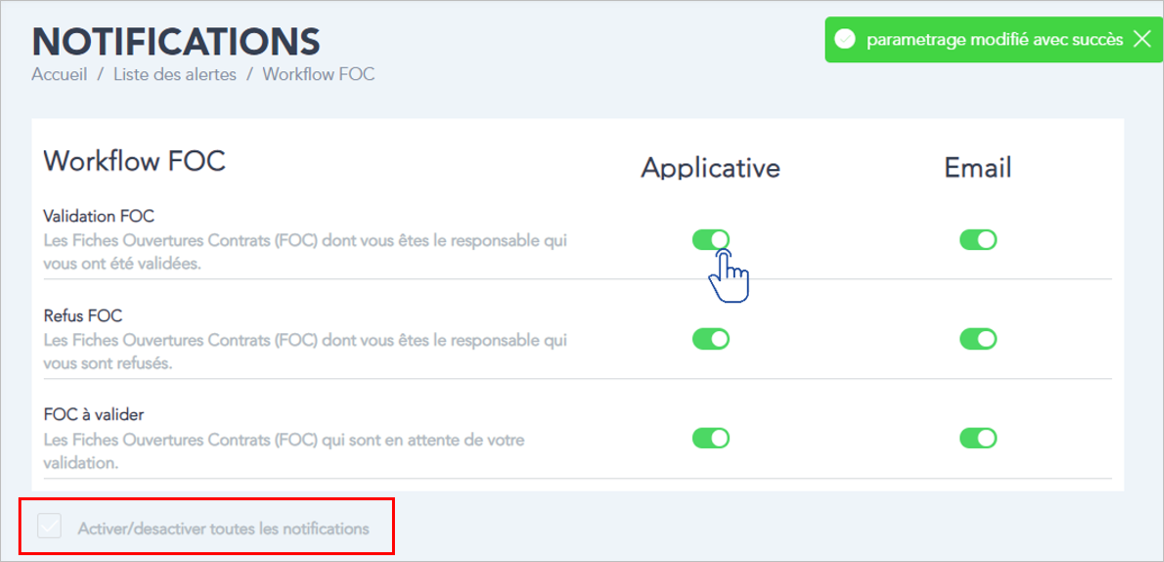
Task: Click the checkmark icon in the success toast
Action: (x=845, y=39)
